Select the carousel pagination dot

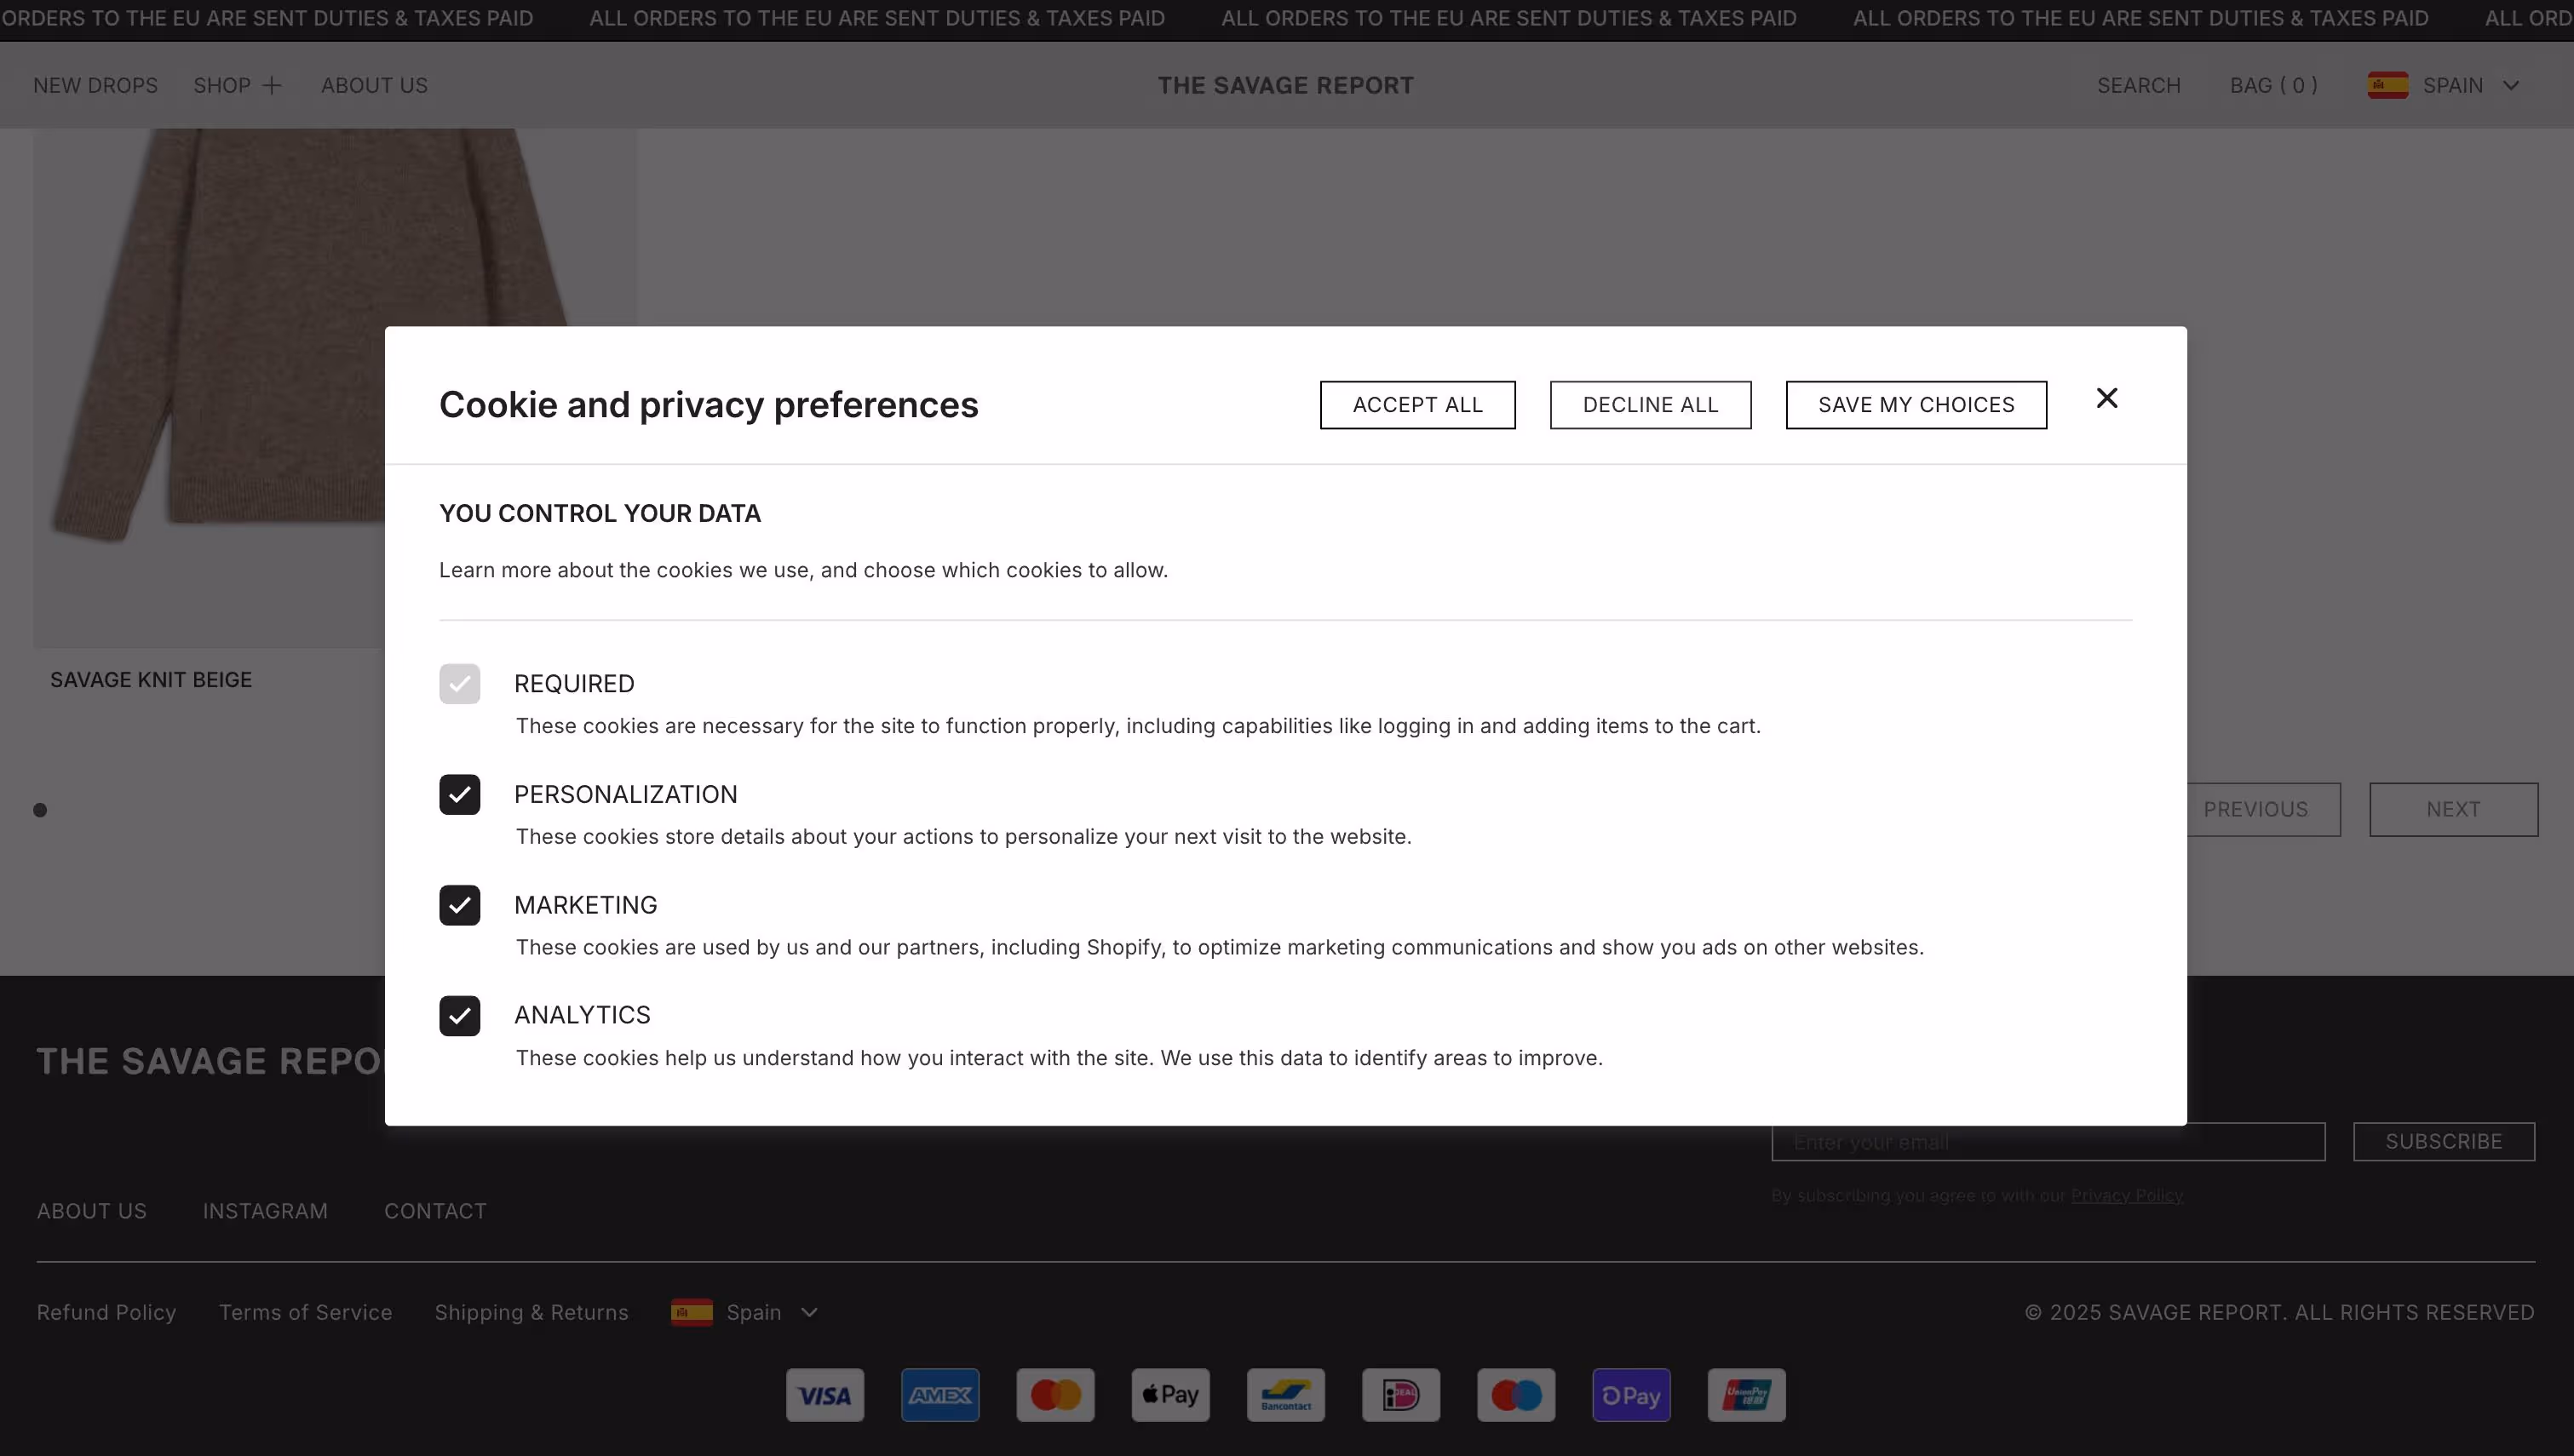tap(40, 810)
